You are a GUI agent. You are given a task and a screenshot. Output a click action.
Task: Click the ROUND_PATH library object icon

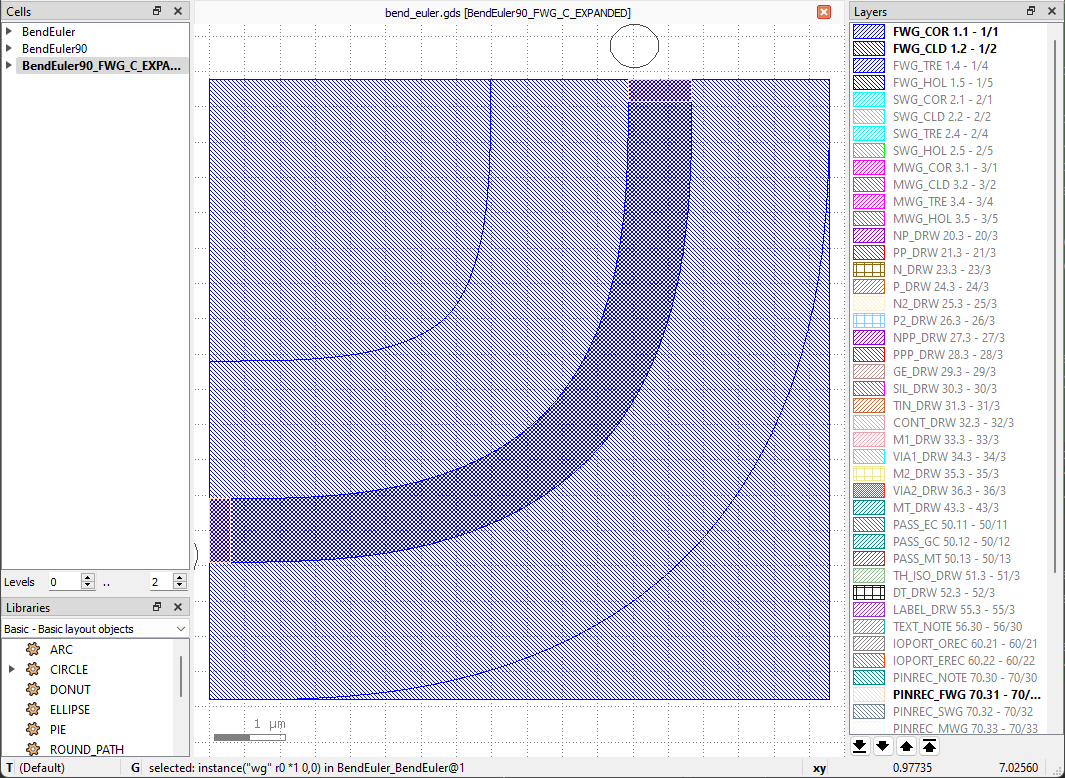tap(33, 749)
